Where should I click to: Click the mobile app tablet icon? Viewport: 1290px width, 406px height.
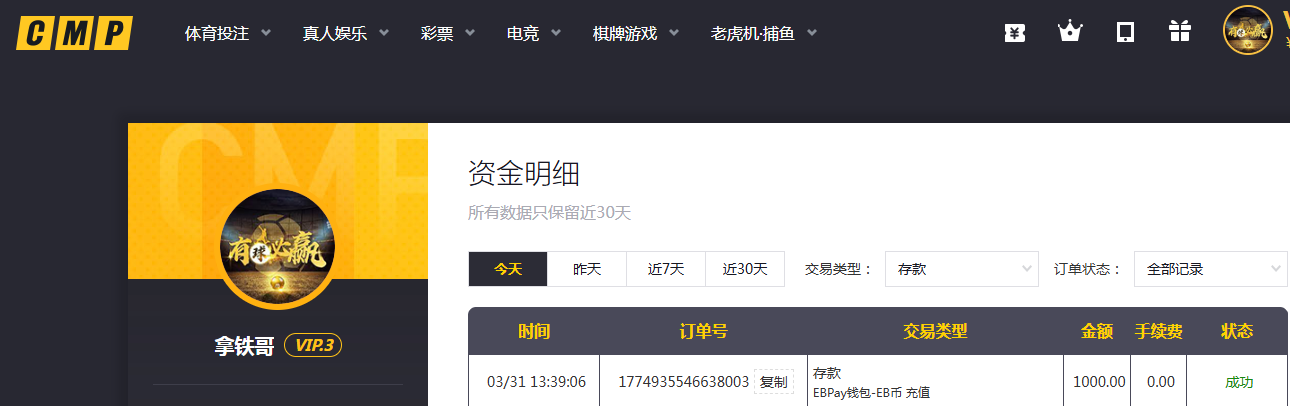point(1125,32)
